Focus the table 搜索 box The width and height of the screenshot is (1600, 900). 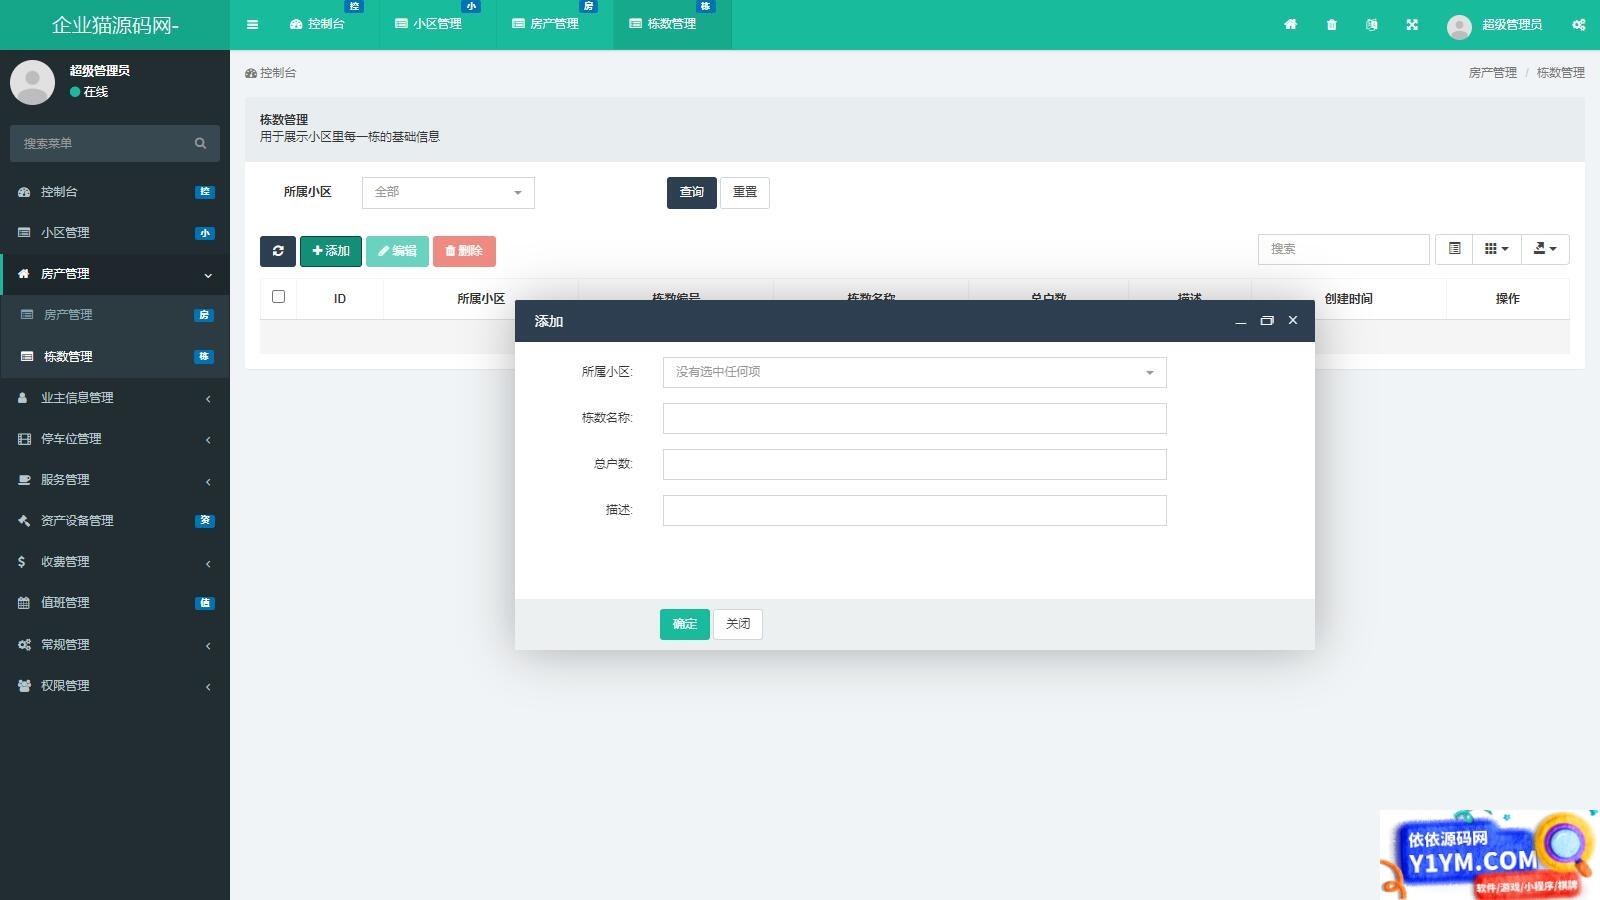pyautogui.click(x=1343, y=249)
